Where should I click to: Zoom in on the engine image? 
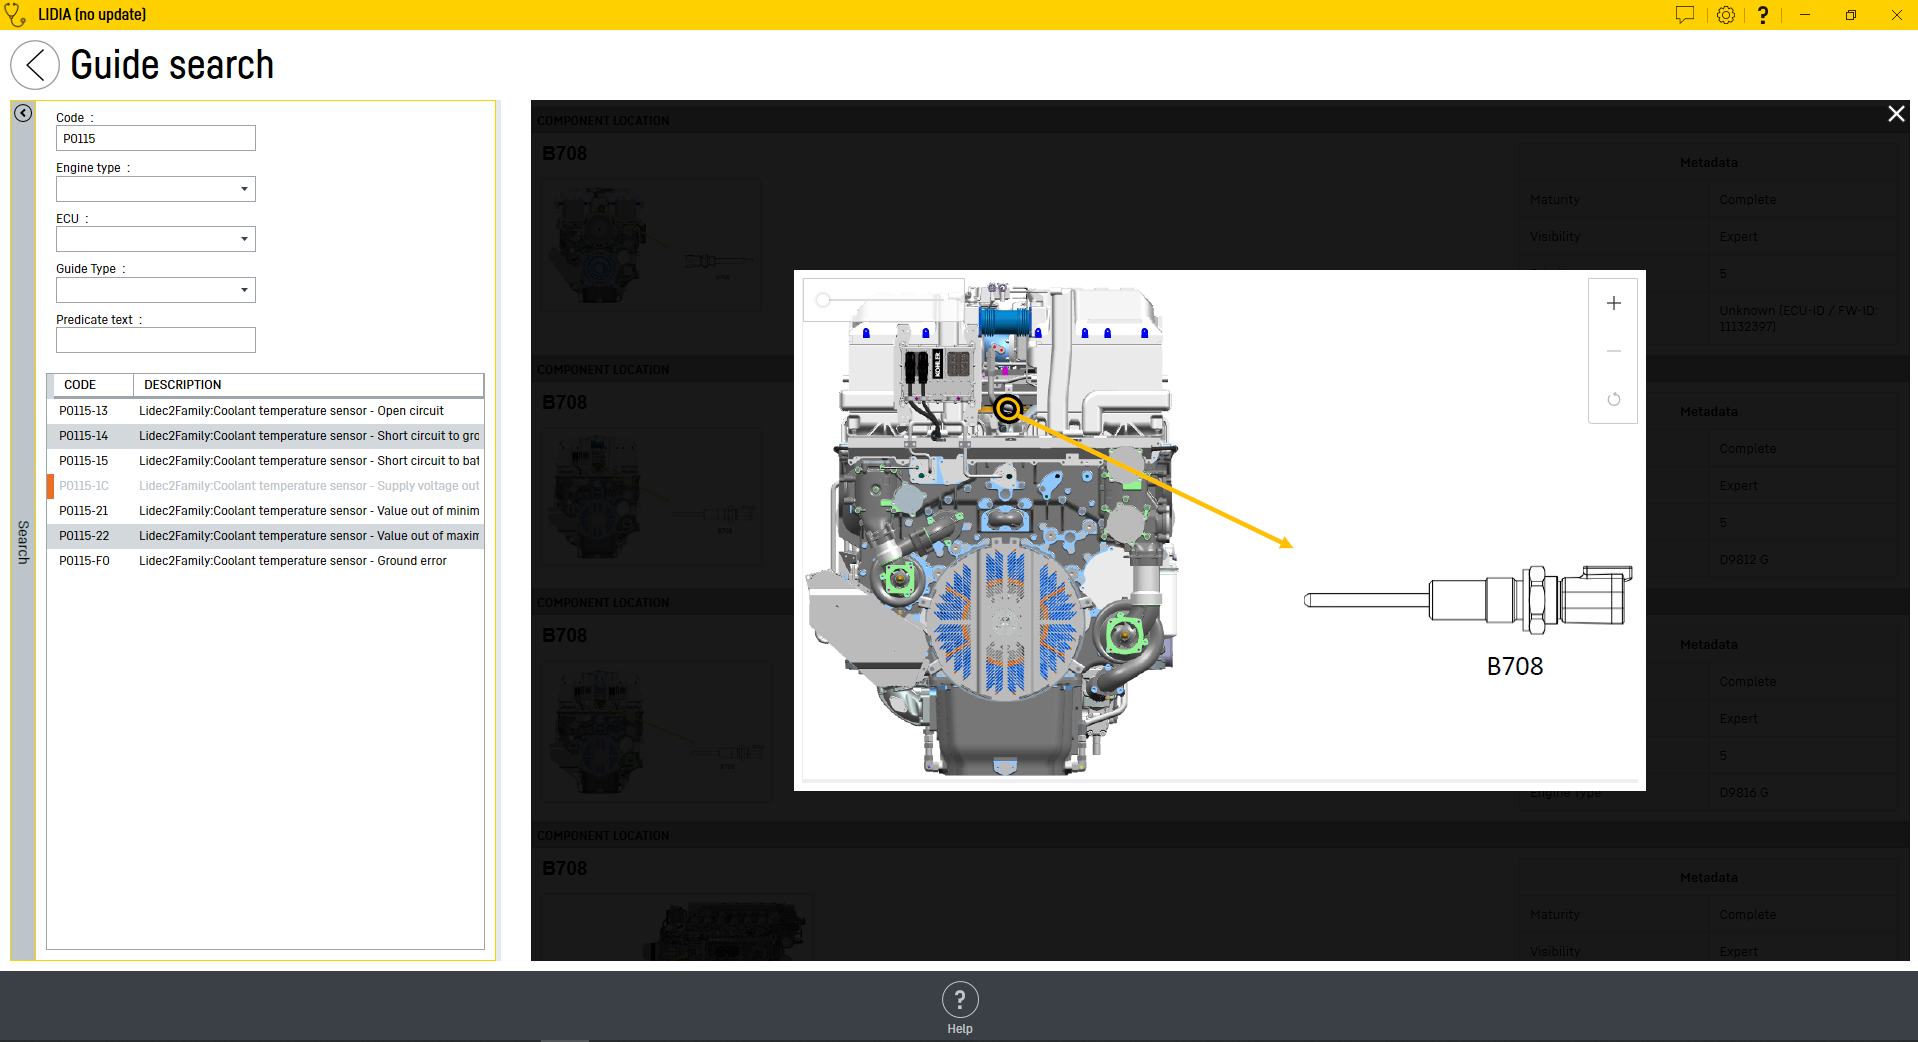1613,304
